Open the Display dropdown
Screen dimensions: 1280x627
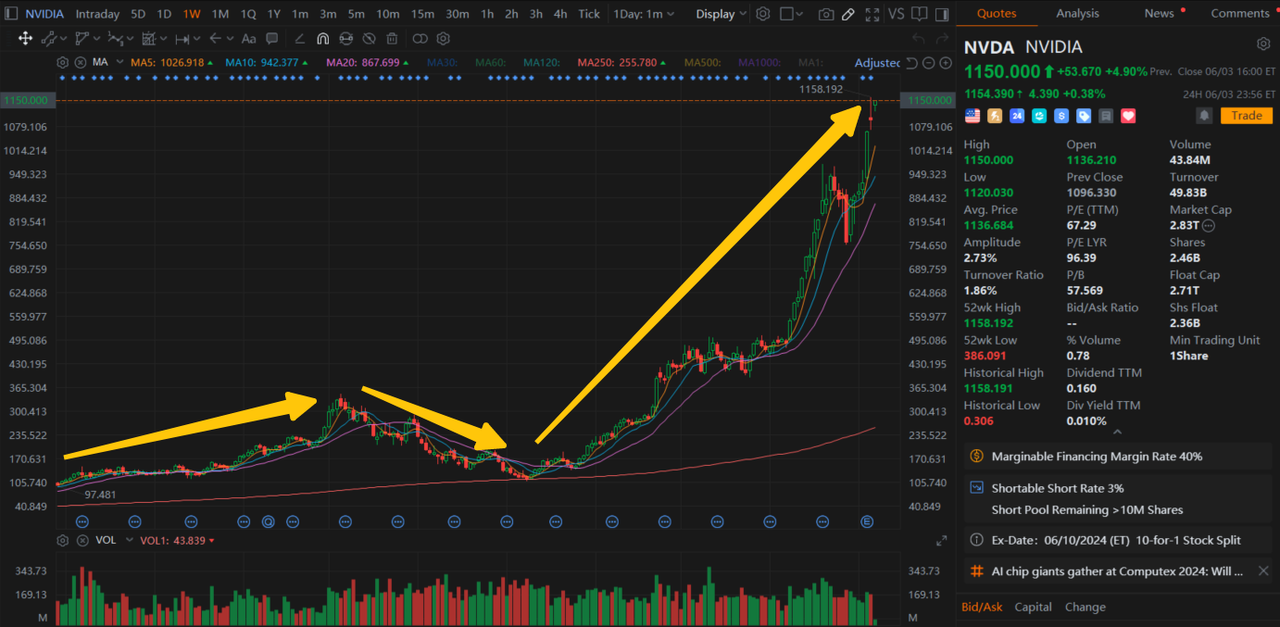pos(721,14)
